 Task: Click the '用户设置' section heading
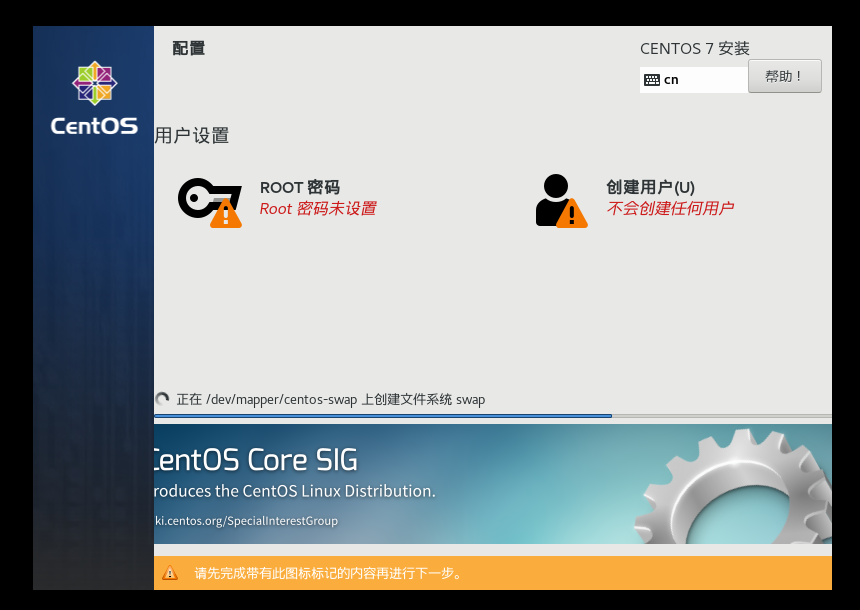click(191, 135)
